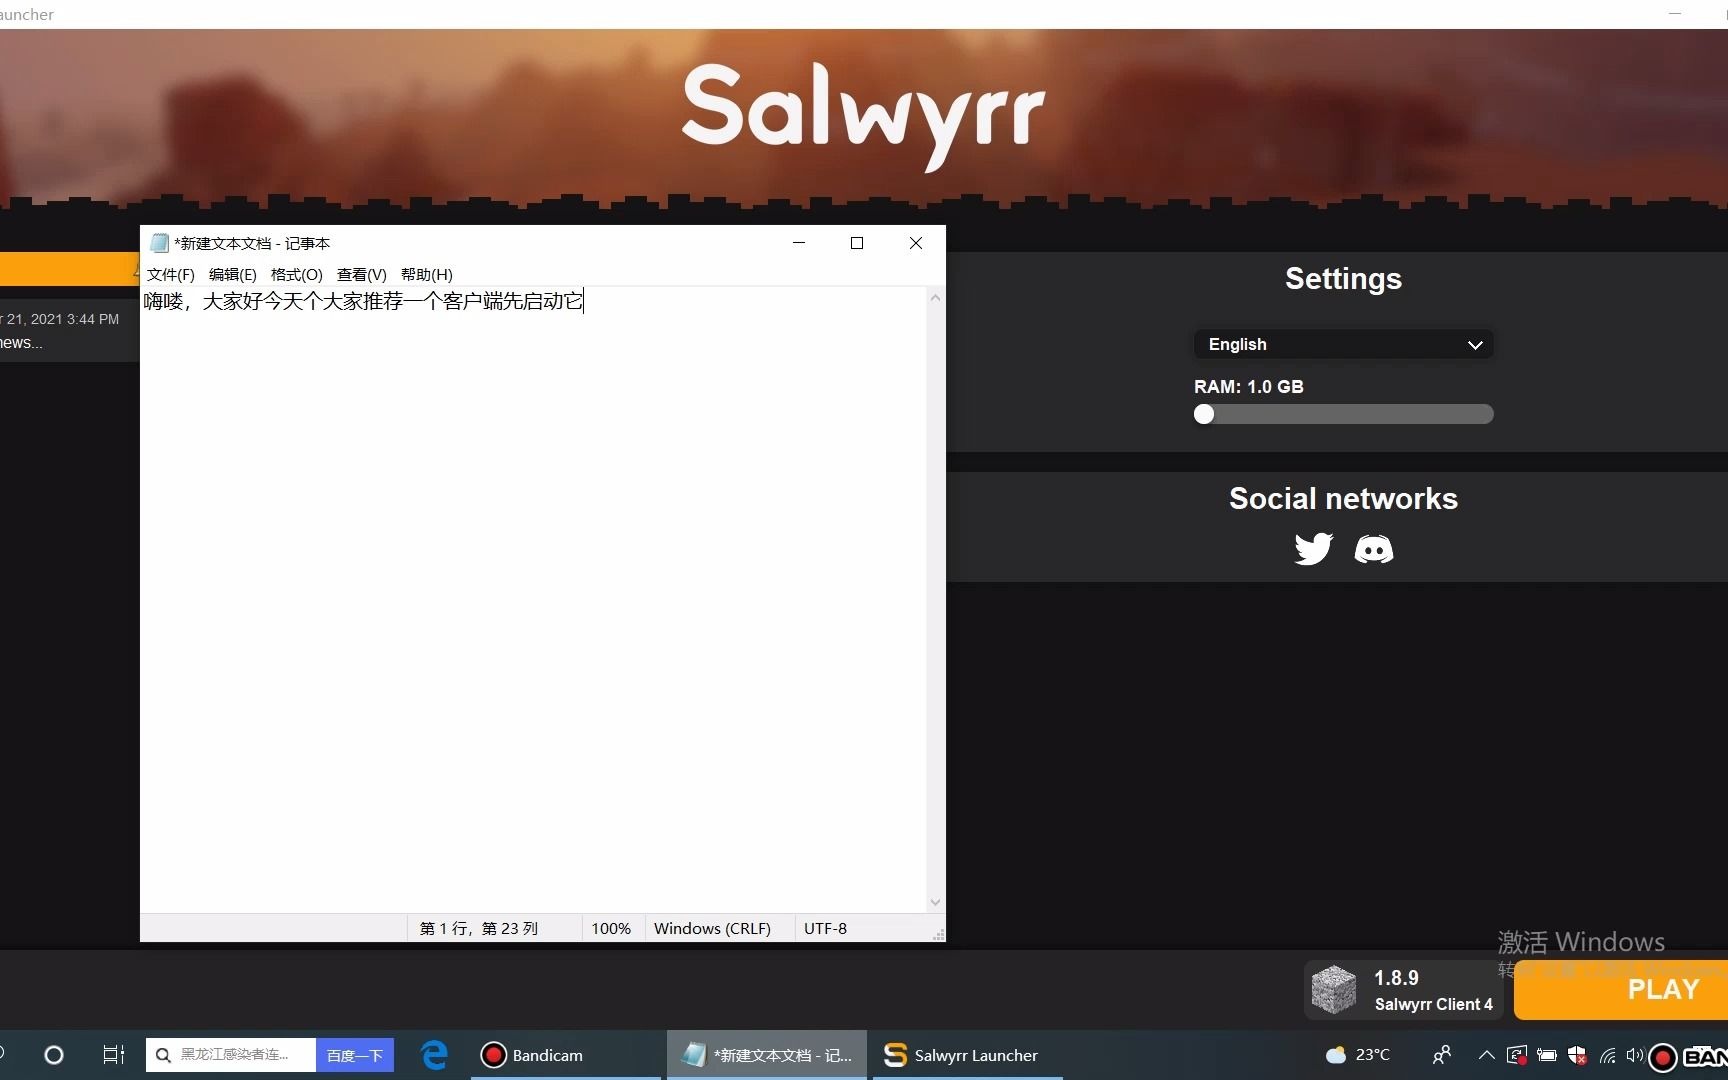Open Notepad's 编辑(E) menu

(233, 274)
